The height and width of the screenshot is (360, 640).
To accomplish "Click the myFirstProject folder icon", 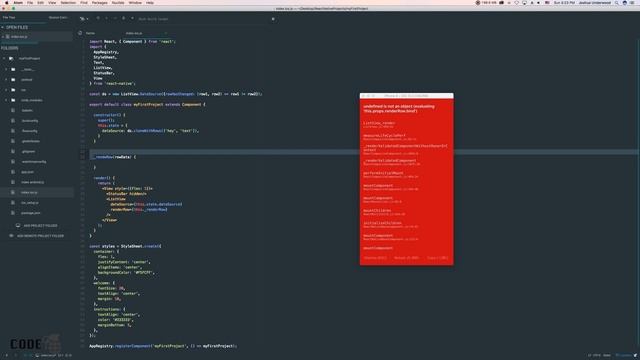I will click(11, 58).
